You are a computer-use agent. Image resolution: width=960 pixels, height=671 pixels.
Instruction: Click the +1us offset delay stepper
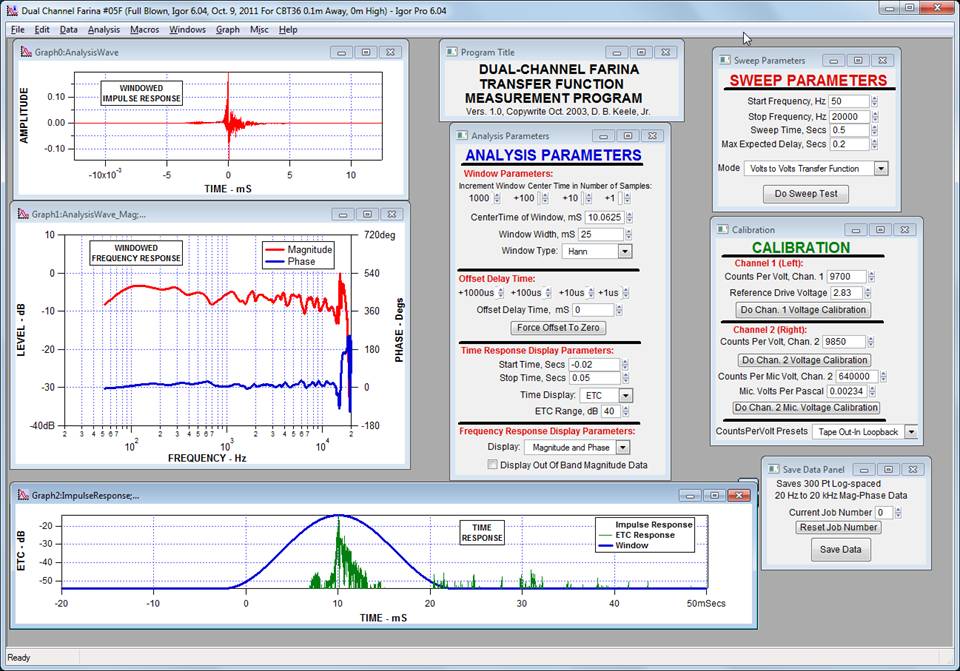[x=625, y=293]
